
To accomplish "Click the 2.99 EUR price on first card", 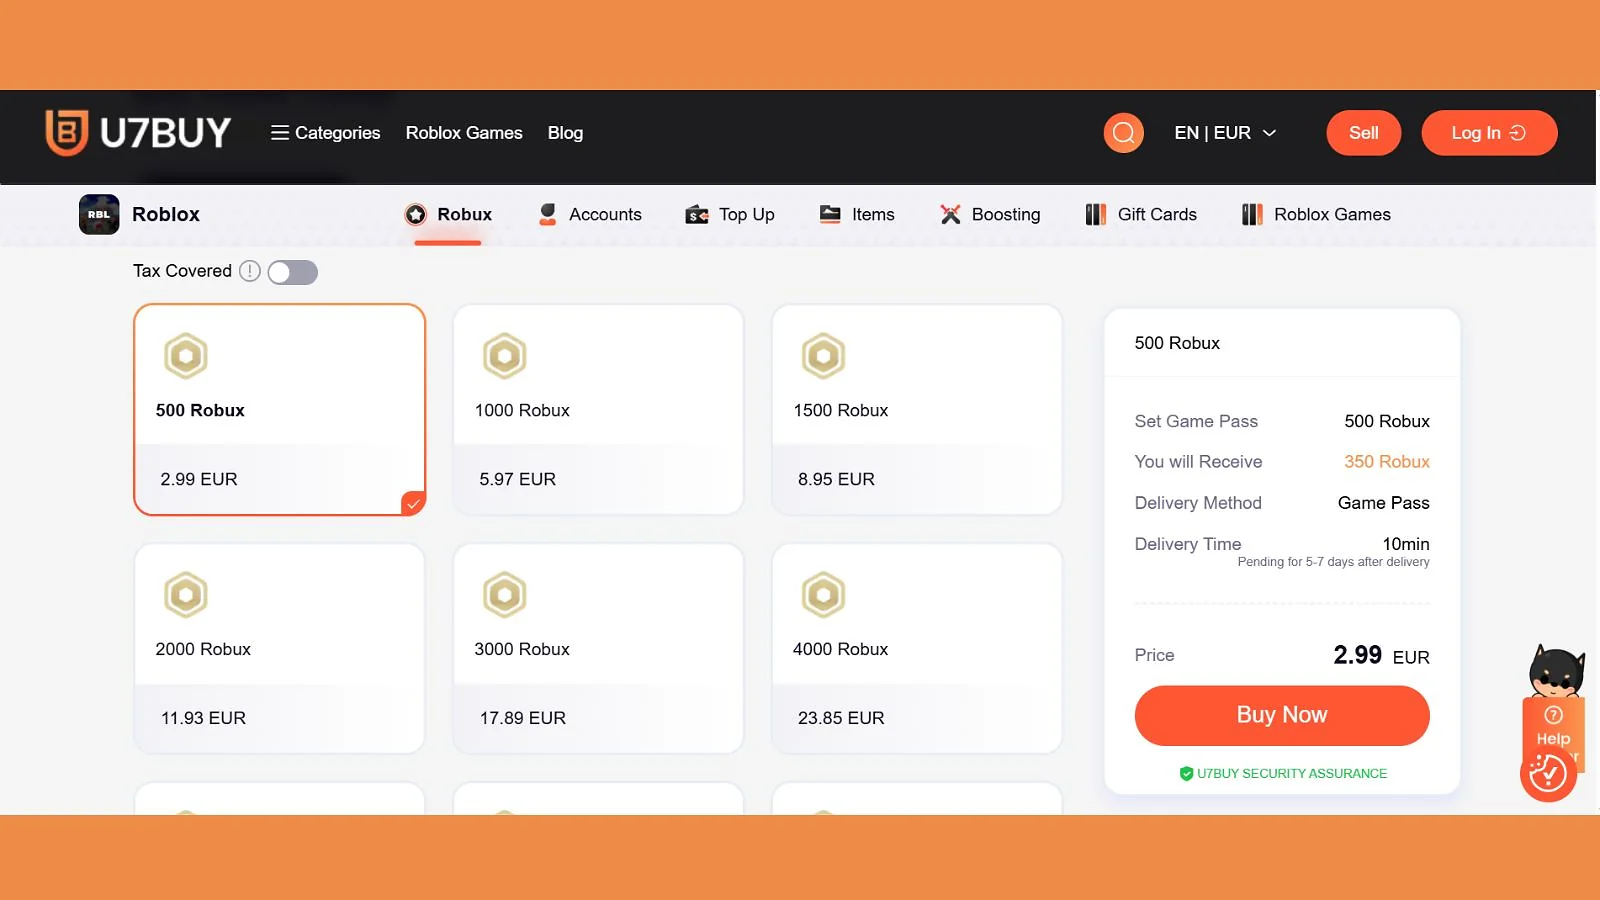I will [199, 479].
